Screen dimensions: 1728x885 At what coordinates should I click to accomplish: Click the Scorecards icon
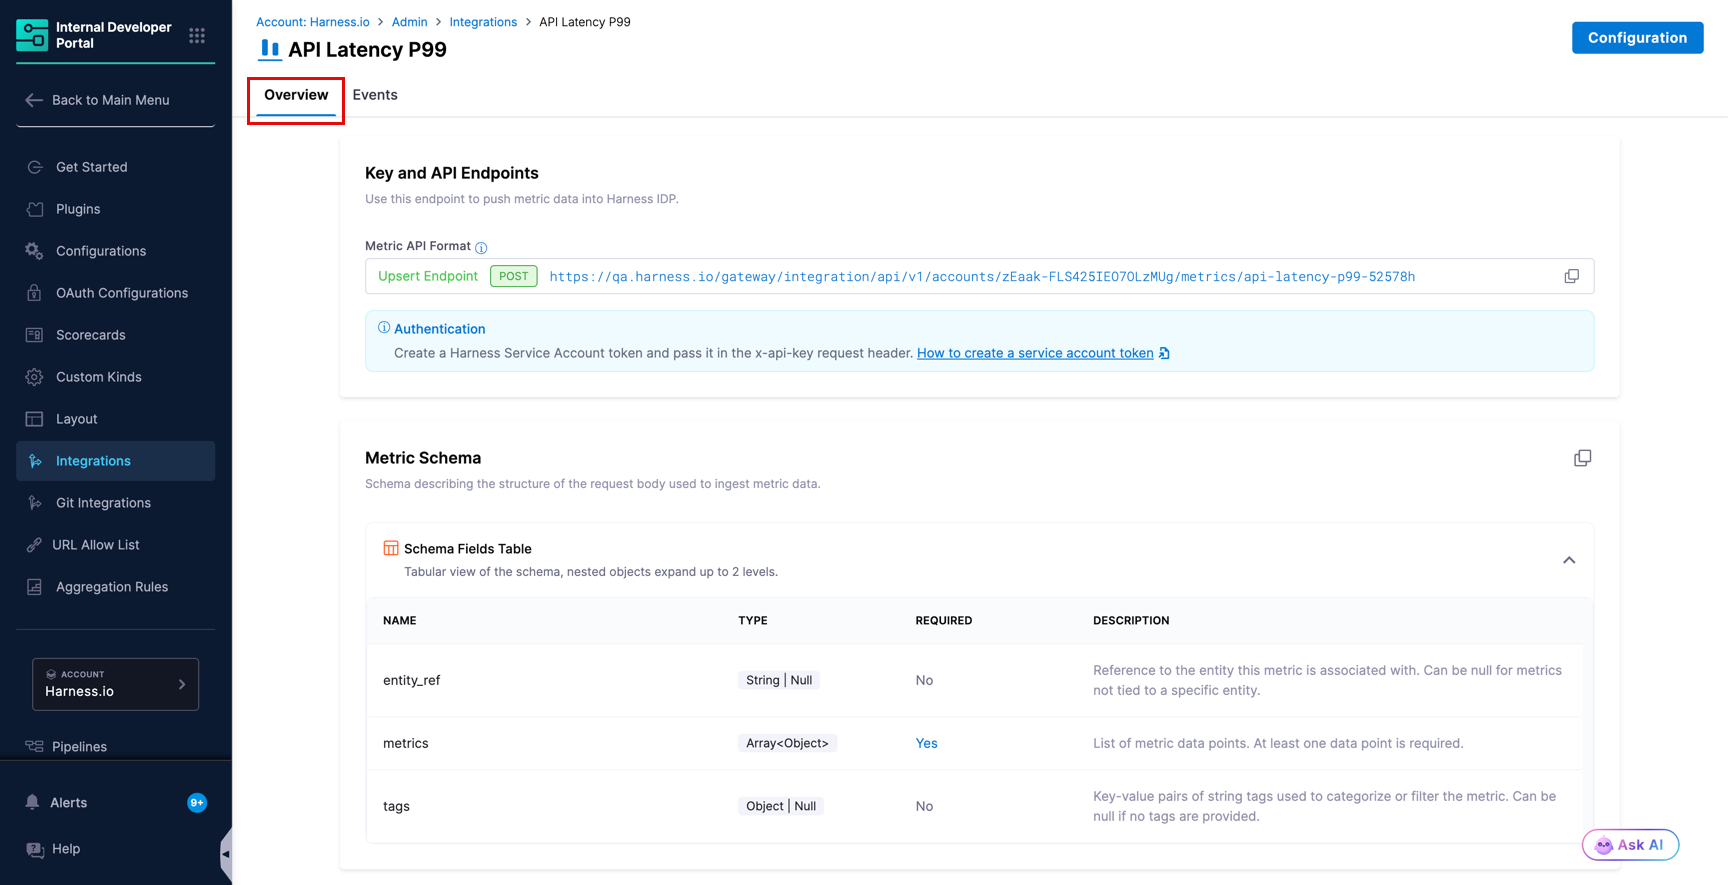[x=35, y=335]
